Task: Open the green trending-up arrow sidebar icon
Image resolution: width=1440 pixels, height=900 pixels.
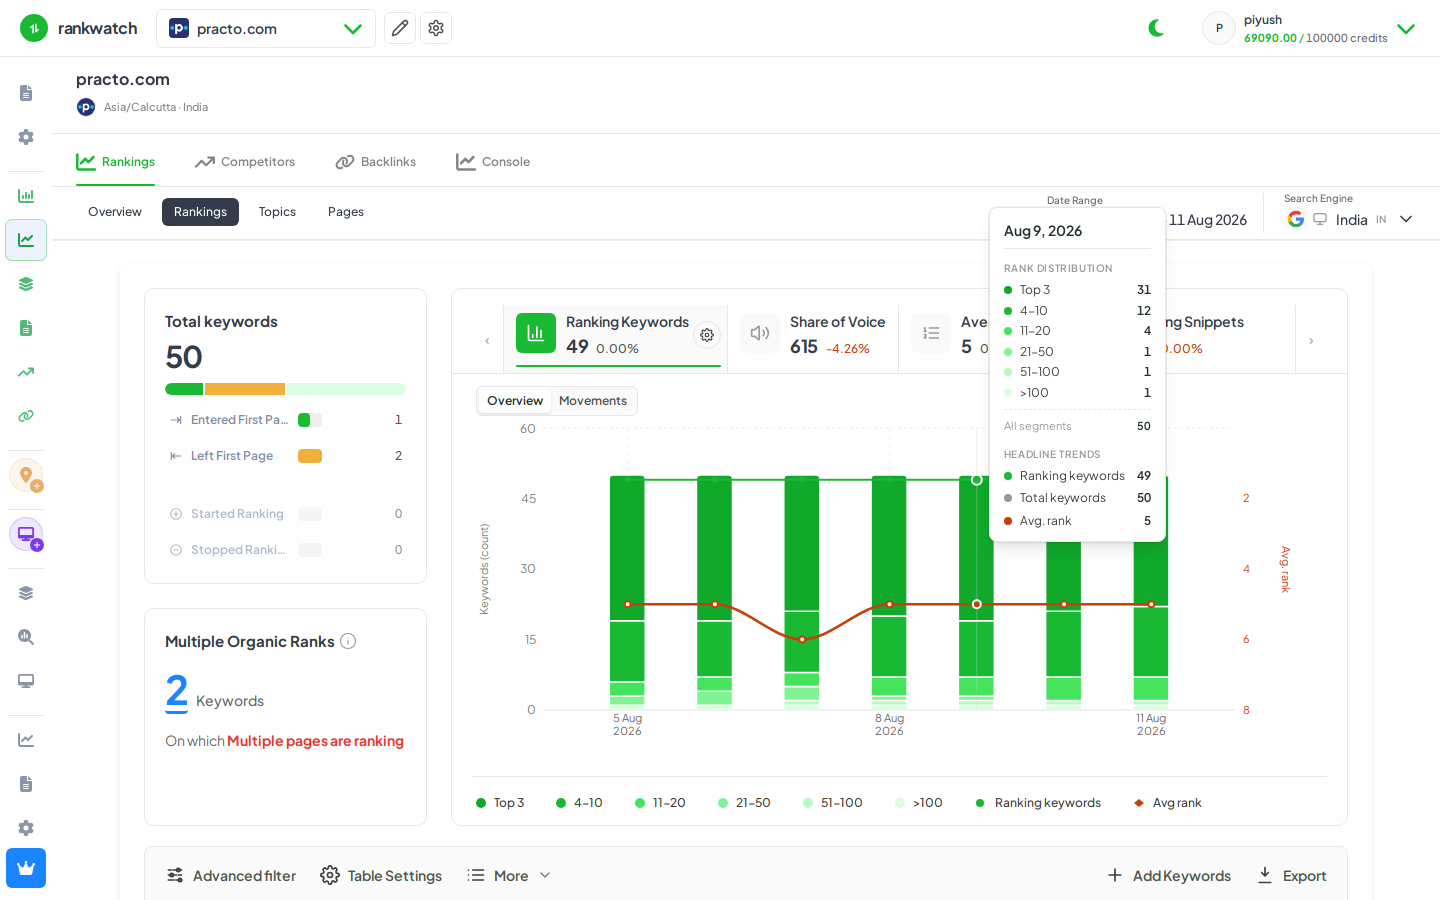Action: point(26,372)
